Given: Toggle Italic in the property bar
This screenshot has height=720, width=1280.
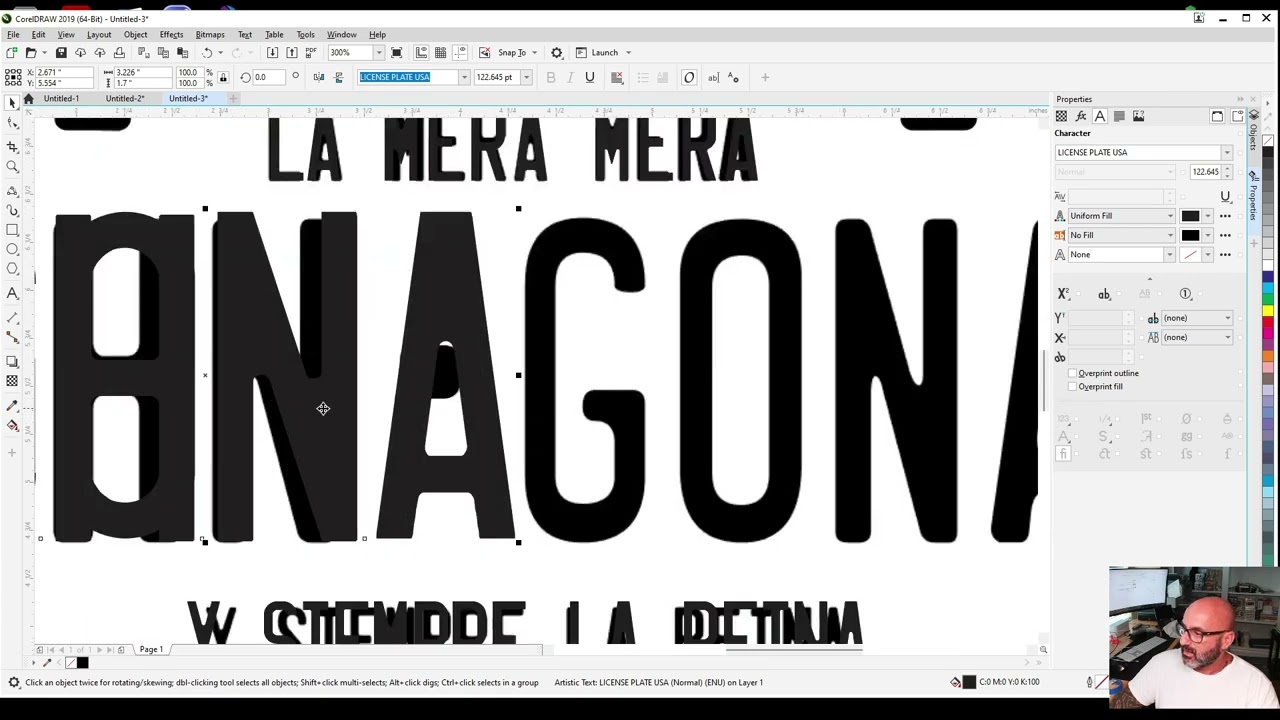Looking at the screenshot, I should point(570,77).
